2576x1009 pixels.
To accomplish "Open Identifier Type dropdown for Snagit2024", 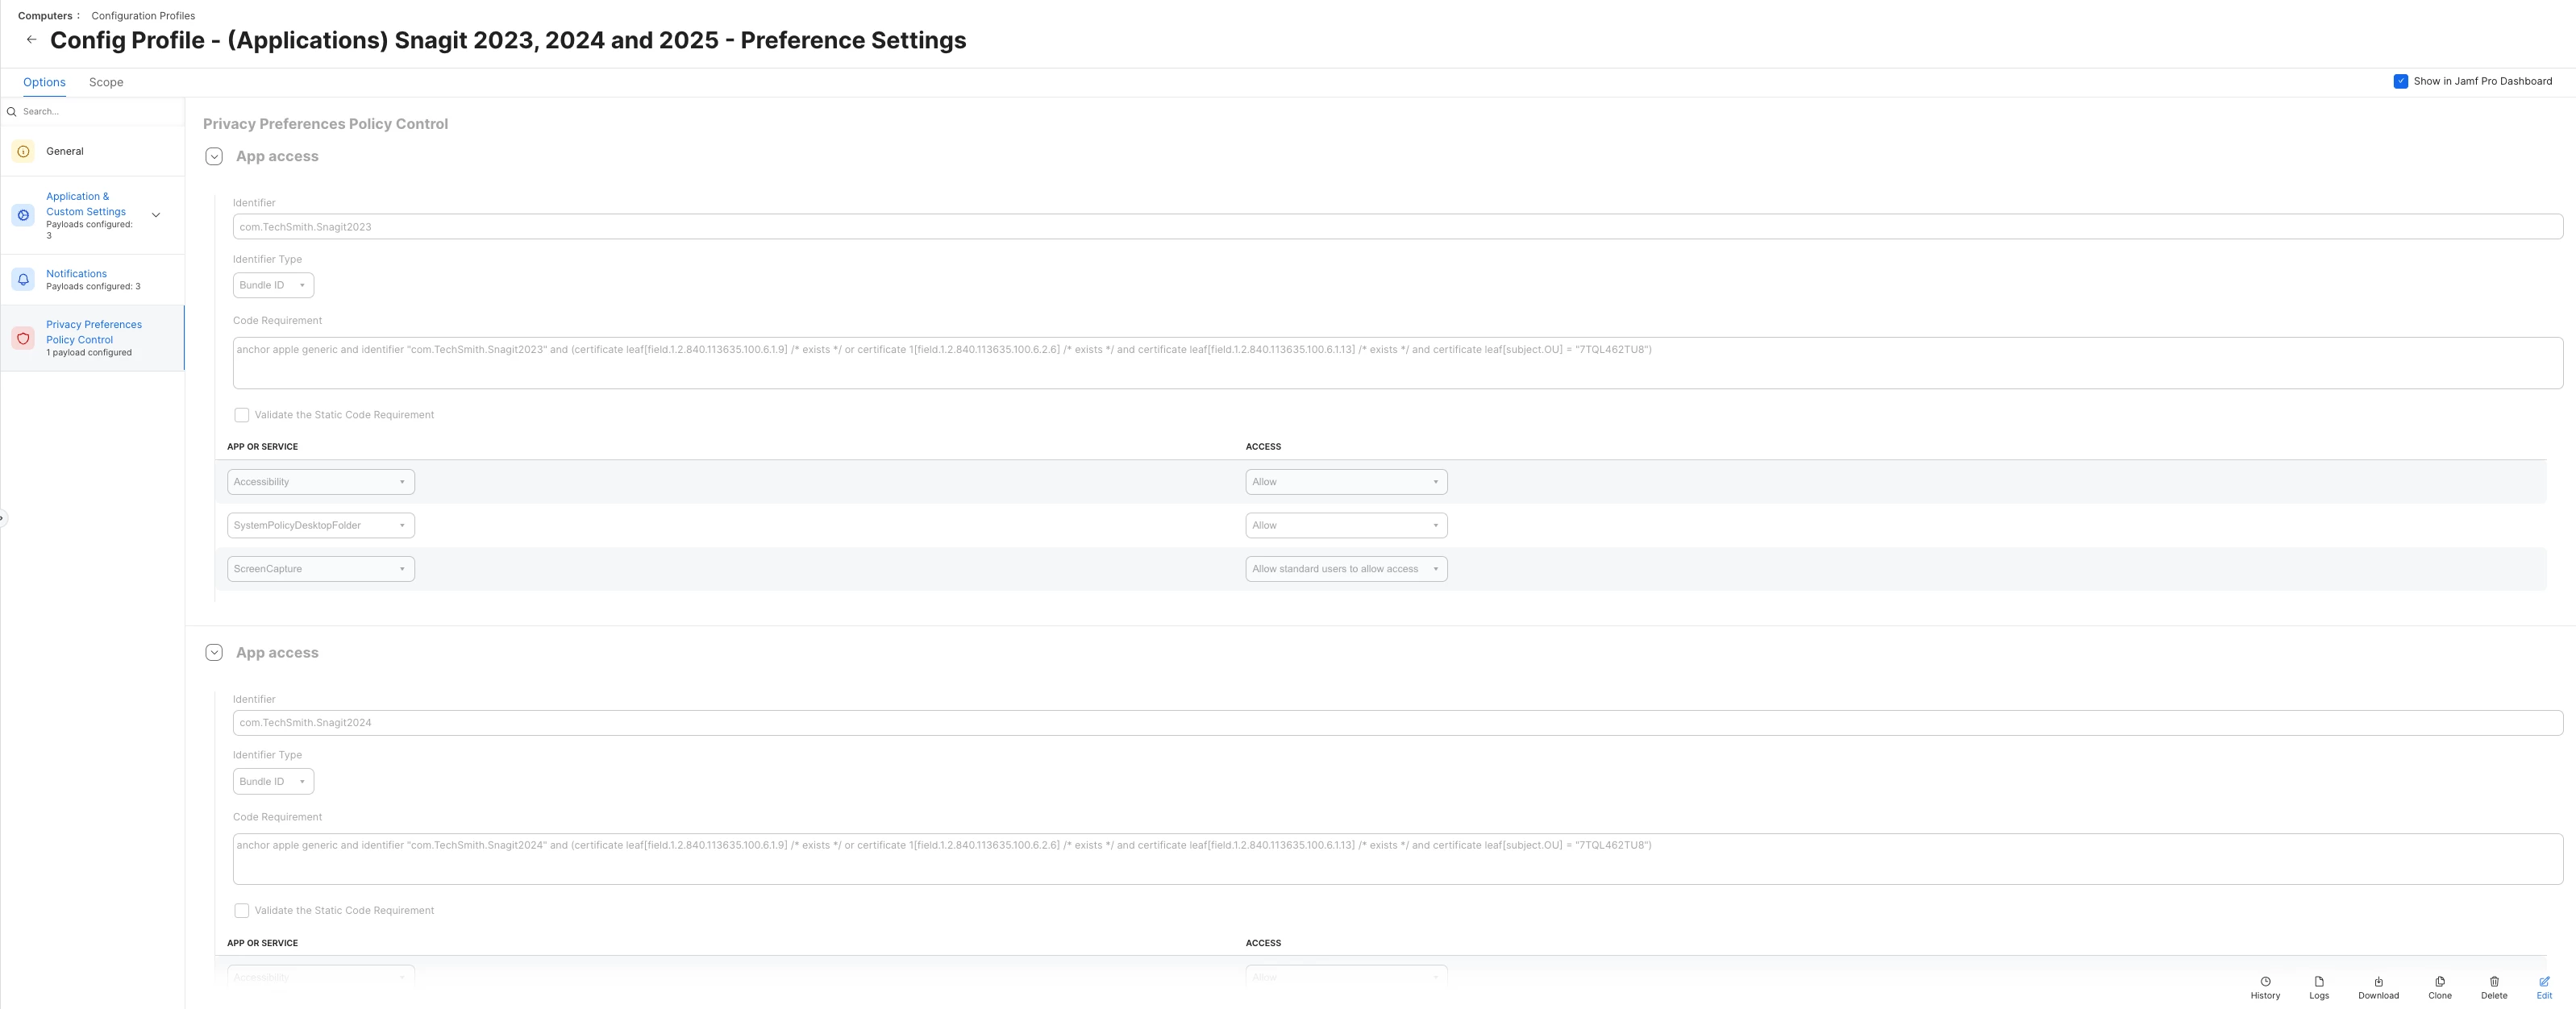I will 273,782.
